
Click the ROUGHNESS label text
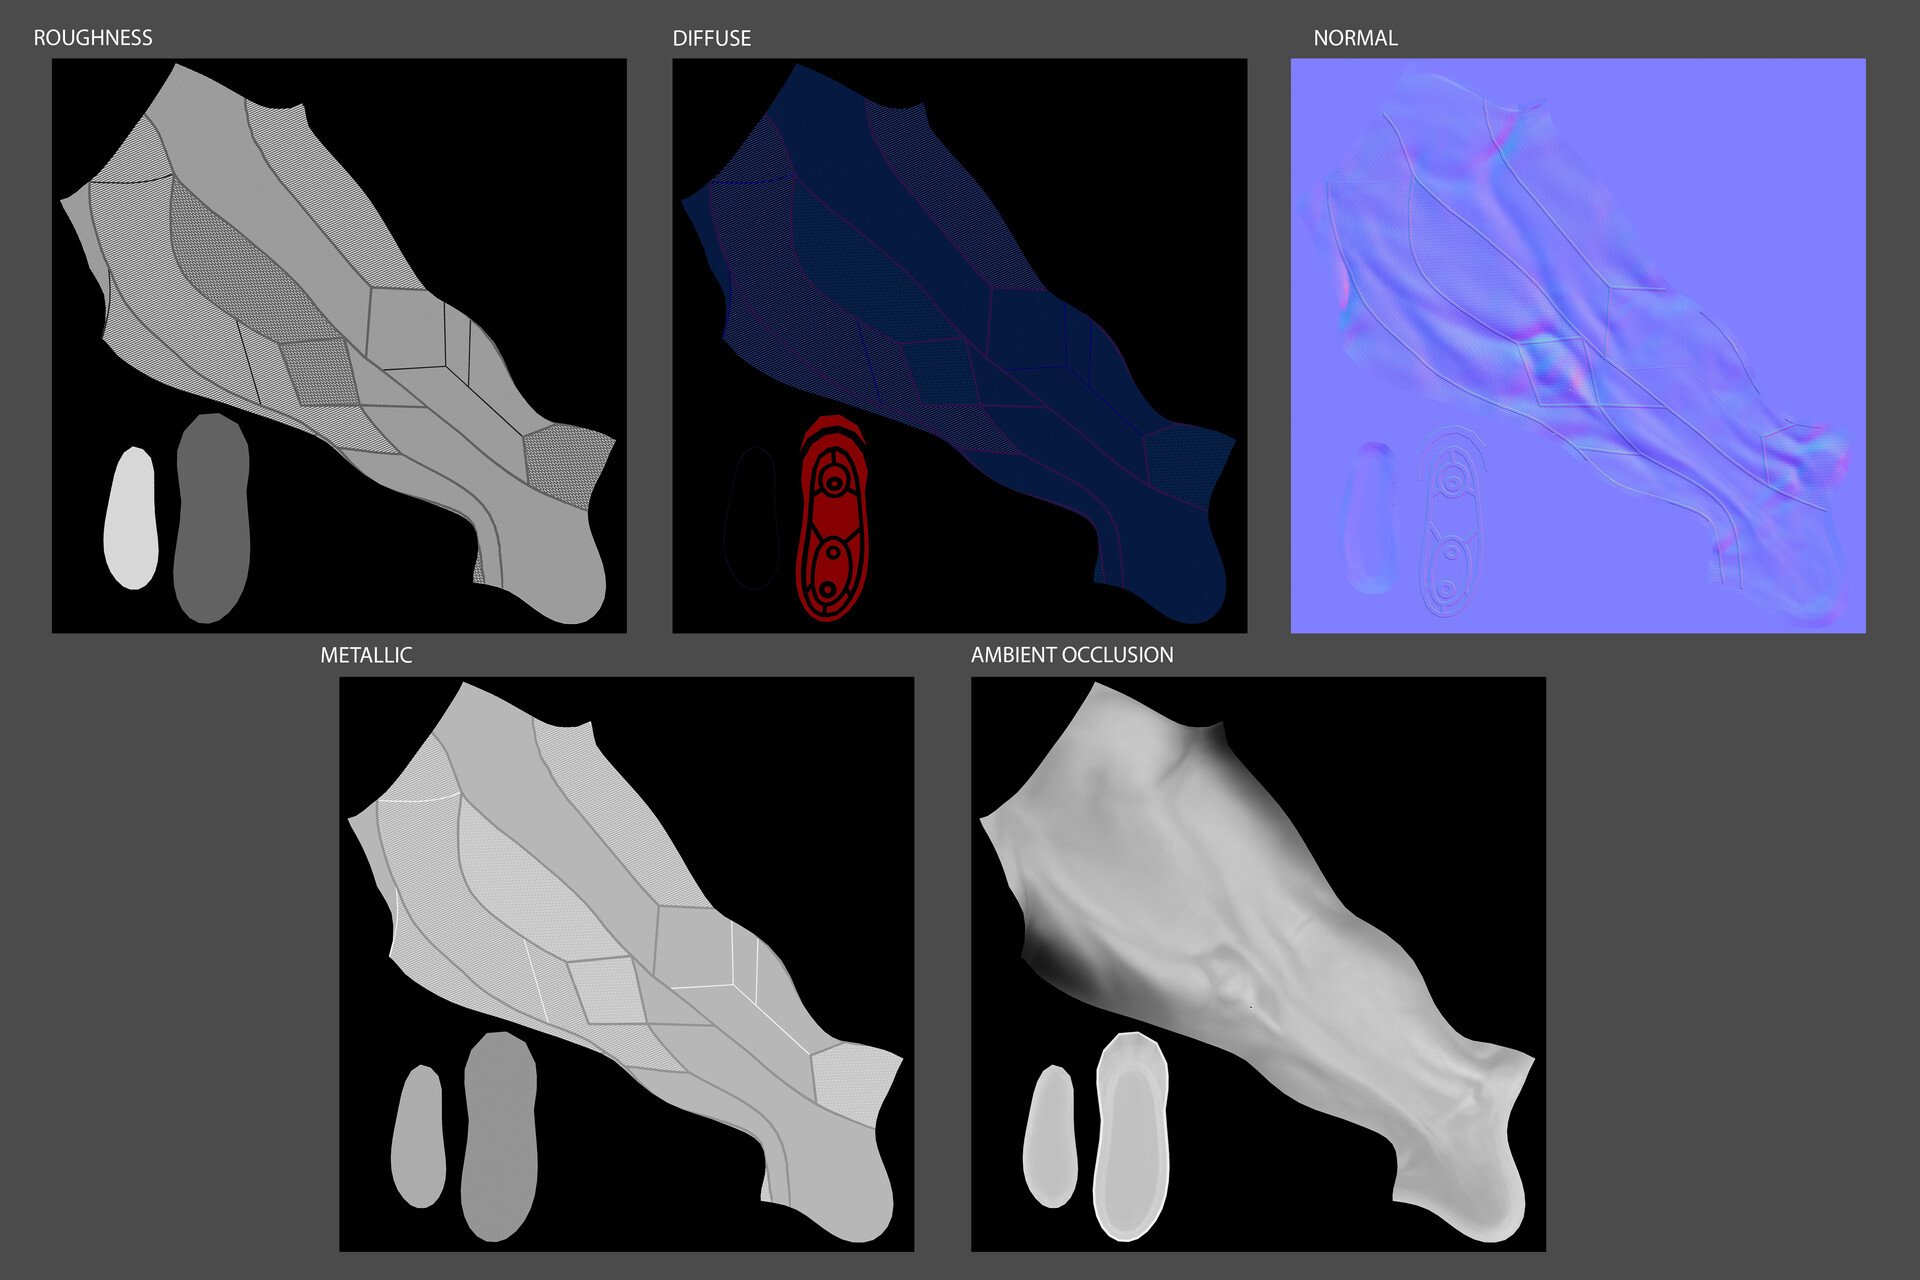(93, 38)
